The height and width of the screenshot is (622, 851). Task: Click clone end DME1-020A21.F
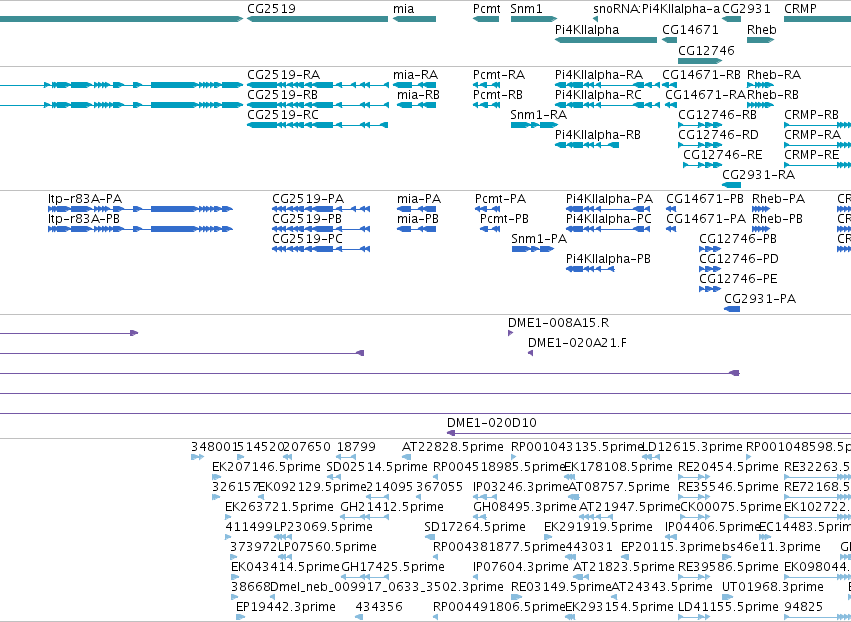point(530,353)
